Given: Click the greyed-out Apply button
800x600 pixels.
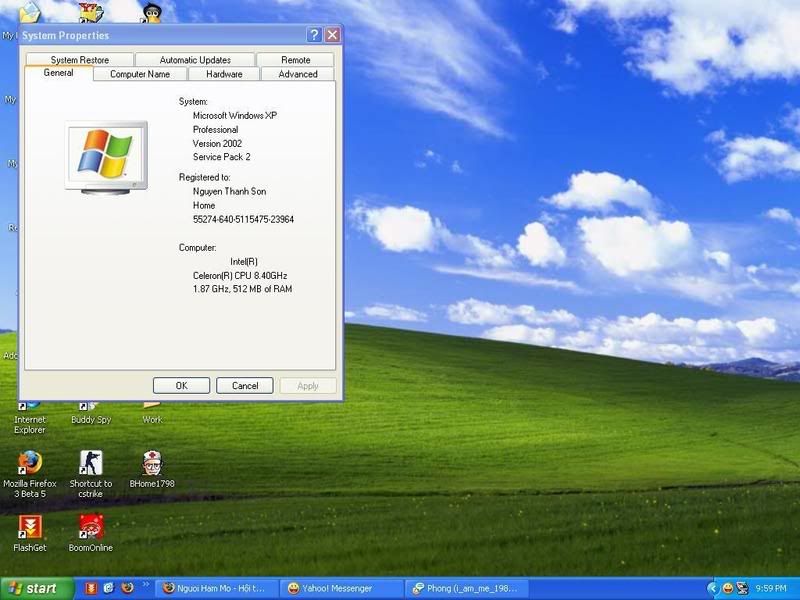Looking at the screenshot, I should click(308, 386).
